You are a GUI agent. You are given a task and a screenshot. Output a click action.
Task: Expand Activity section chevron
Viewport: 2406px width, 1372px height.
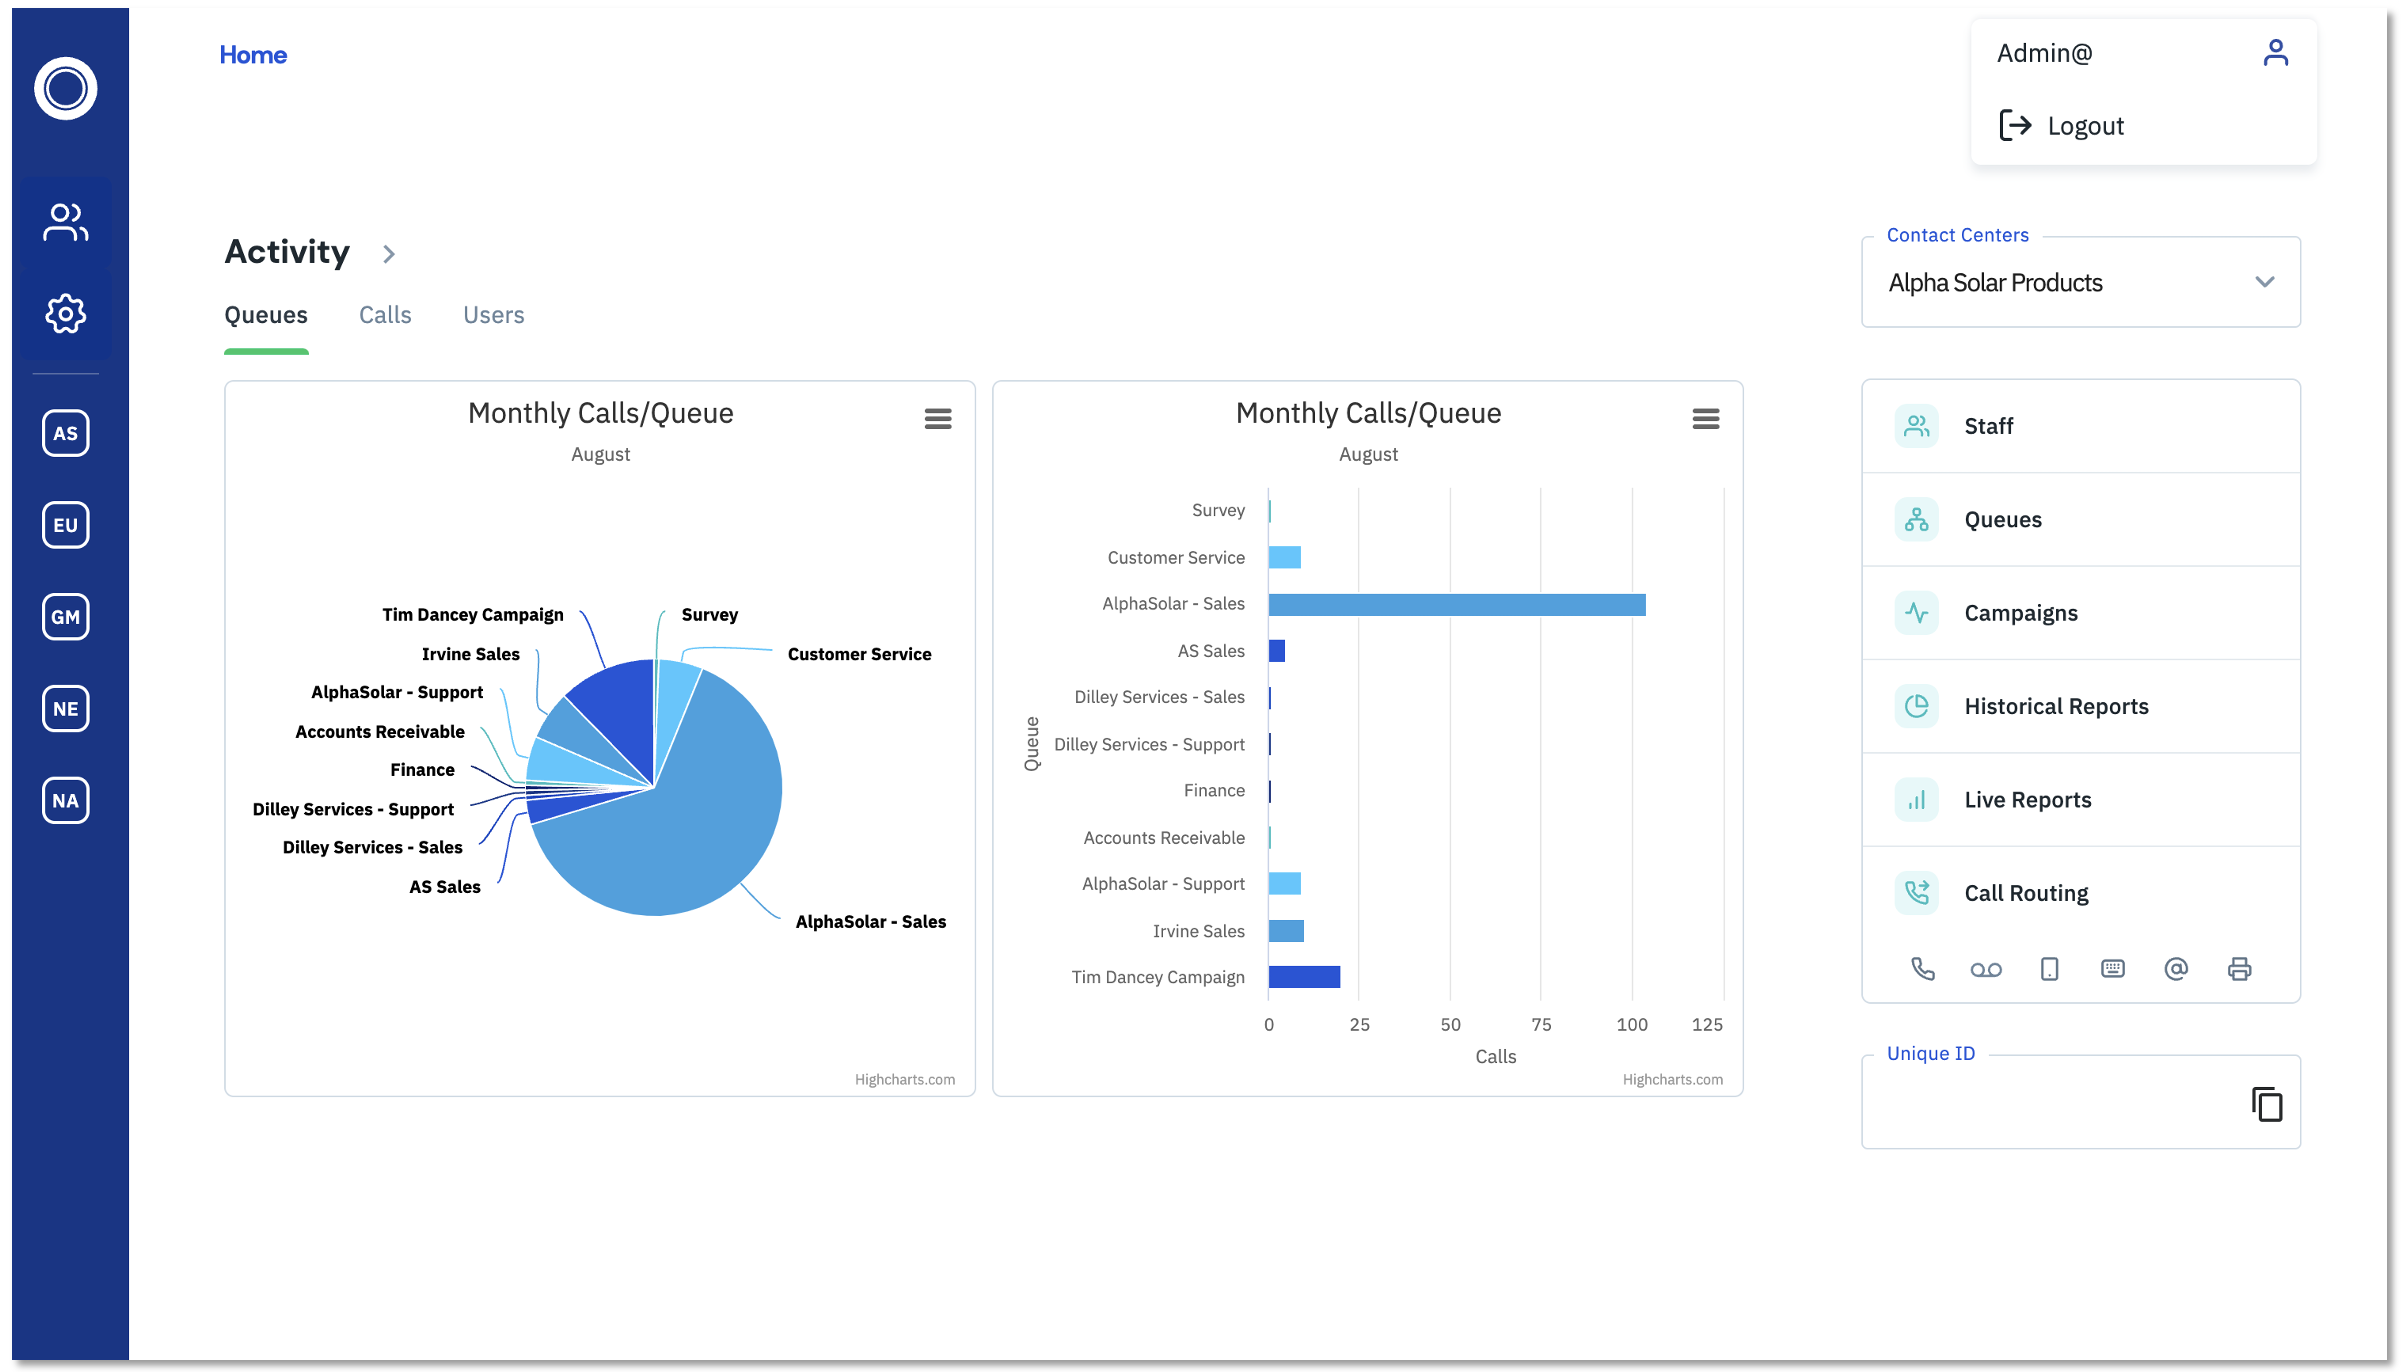(389, 254)
